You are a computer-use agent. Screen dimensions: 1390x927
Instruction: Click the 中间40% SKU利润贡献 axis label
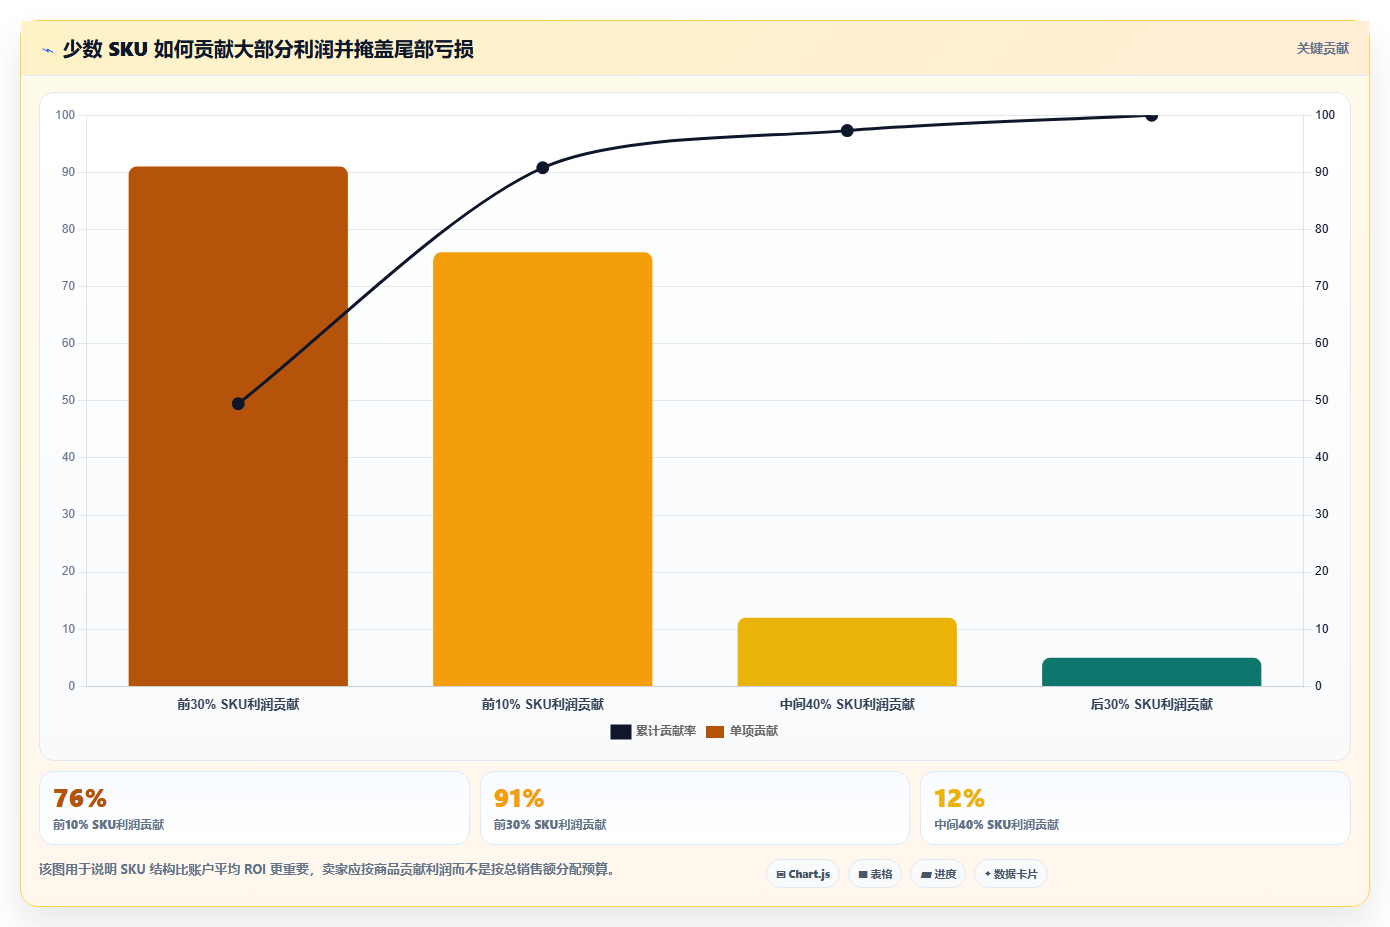[847, 704]
